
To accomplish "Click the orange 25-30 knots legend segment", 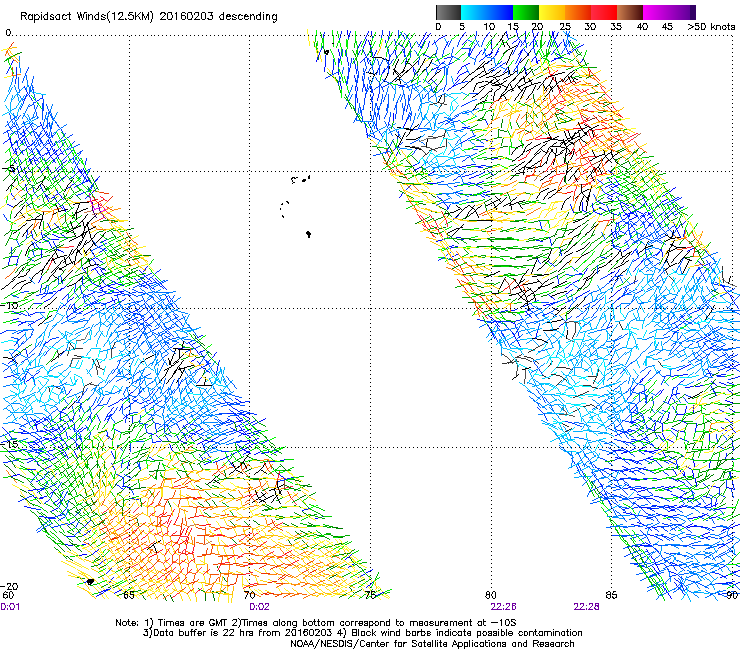I will (578, 12).
